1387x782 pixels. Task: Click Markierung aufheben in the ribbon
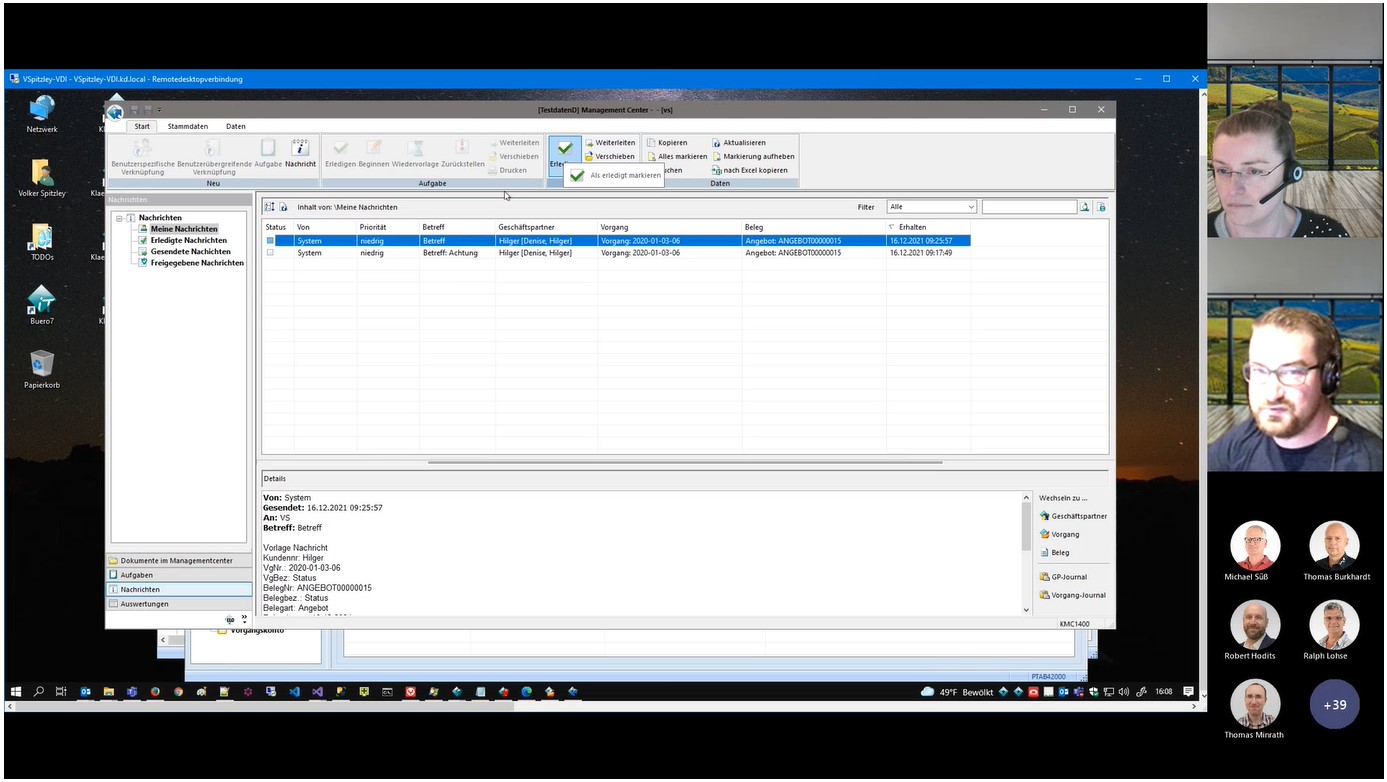click(716, 157)
